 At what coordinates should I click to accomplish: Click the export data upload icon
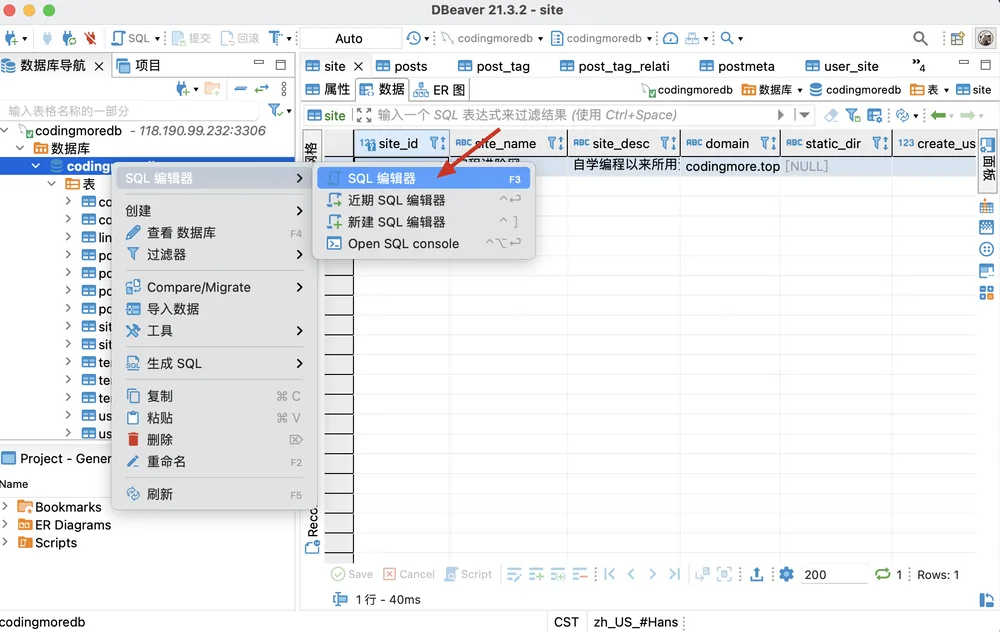tap(756, 574)
